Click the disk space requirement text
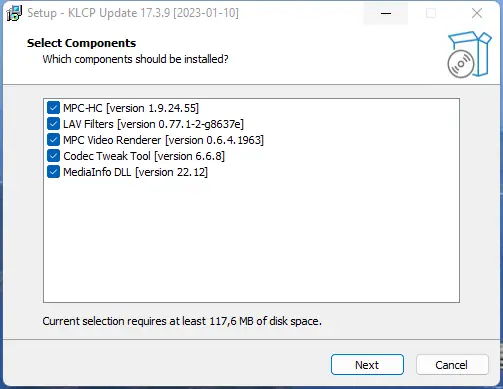 click(182, 321)
